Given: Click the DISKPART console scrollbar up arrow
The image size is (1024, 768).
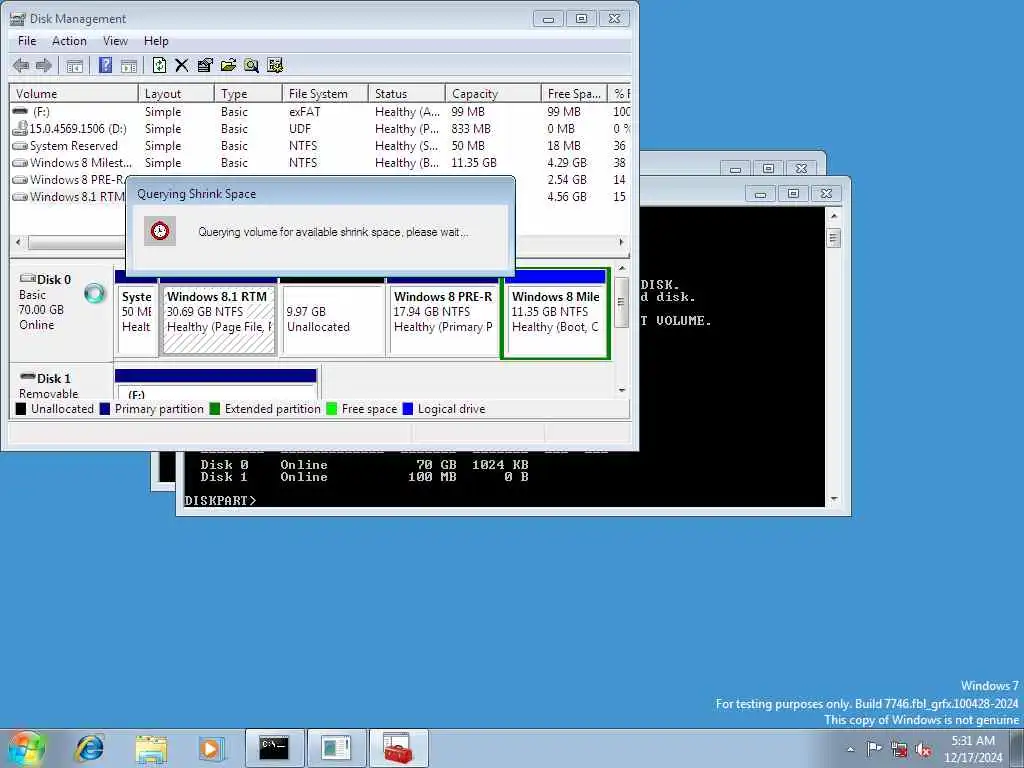Looking at the screenshot, I should click(834, 216).
